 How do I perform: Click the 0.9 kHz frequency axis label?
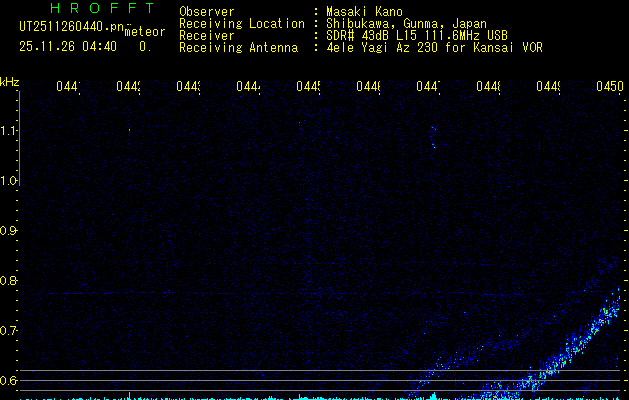pyautogui.click(x=9, y=231)
